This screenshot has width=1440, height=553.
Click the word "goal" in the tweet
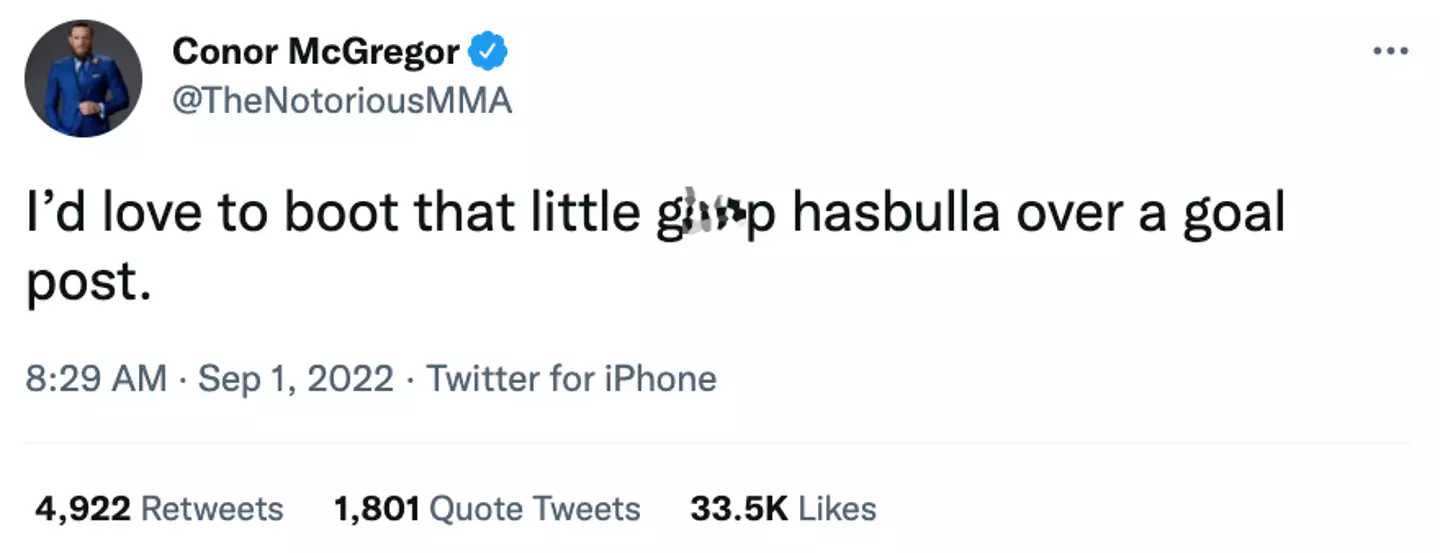click(1234, 214)
